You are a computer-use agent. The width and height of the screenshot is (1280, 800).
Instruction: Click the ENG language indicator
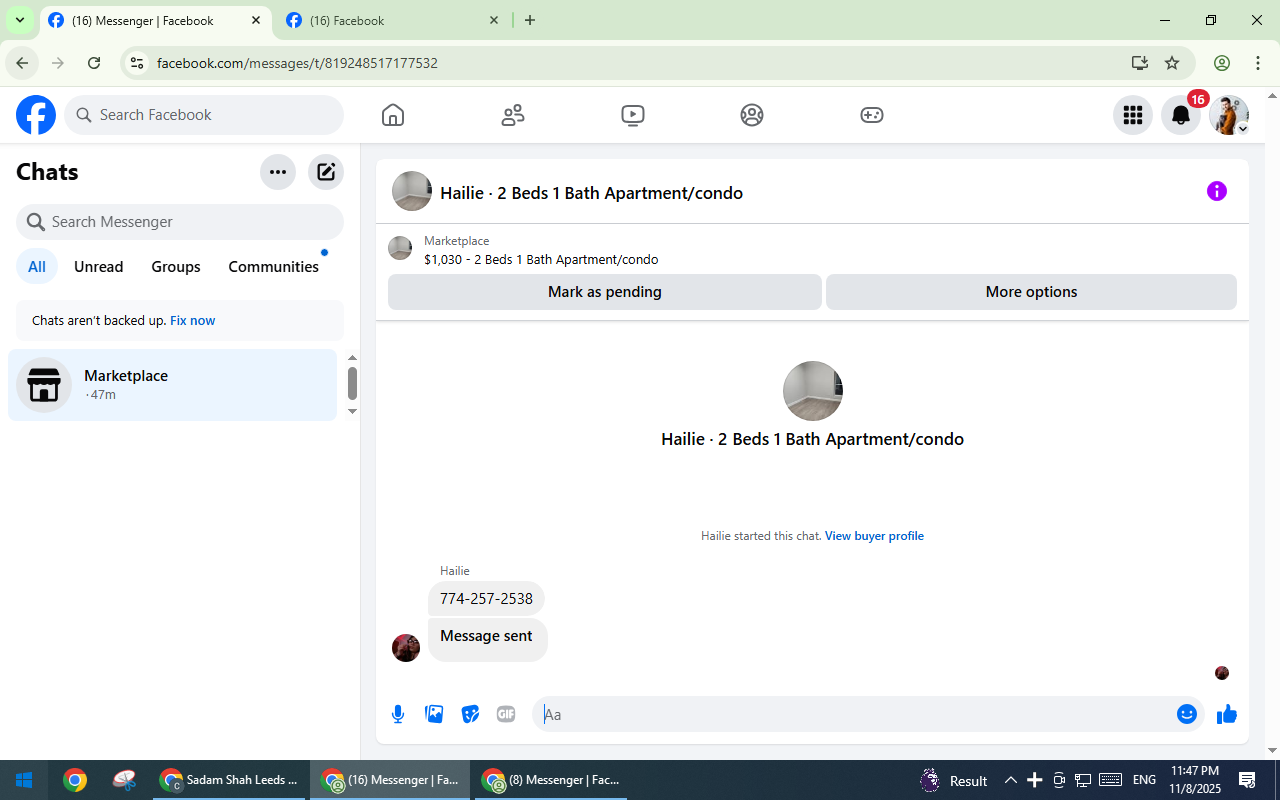click(1144, 780)
